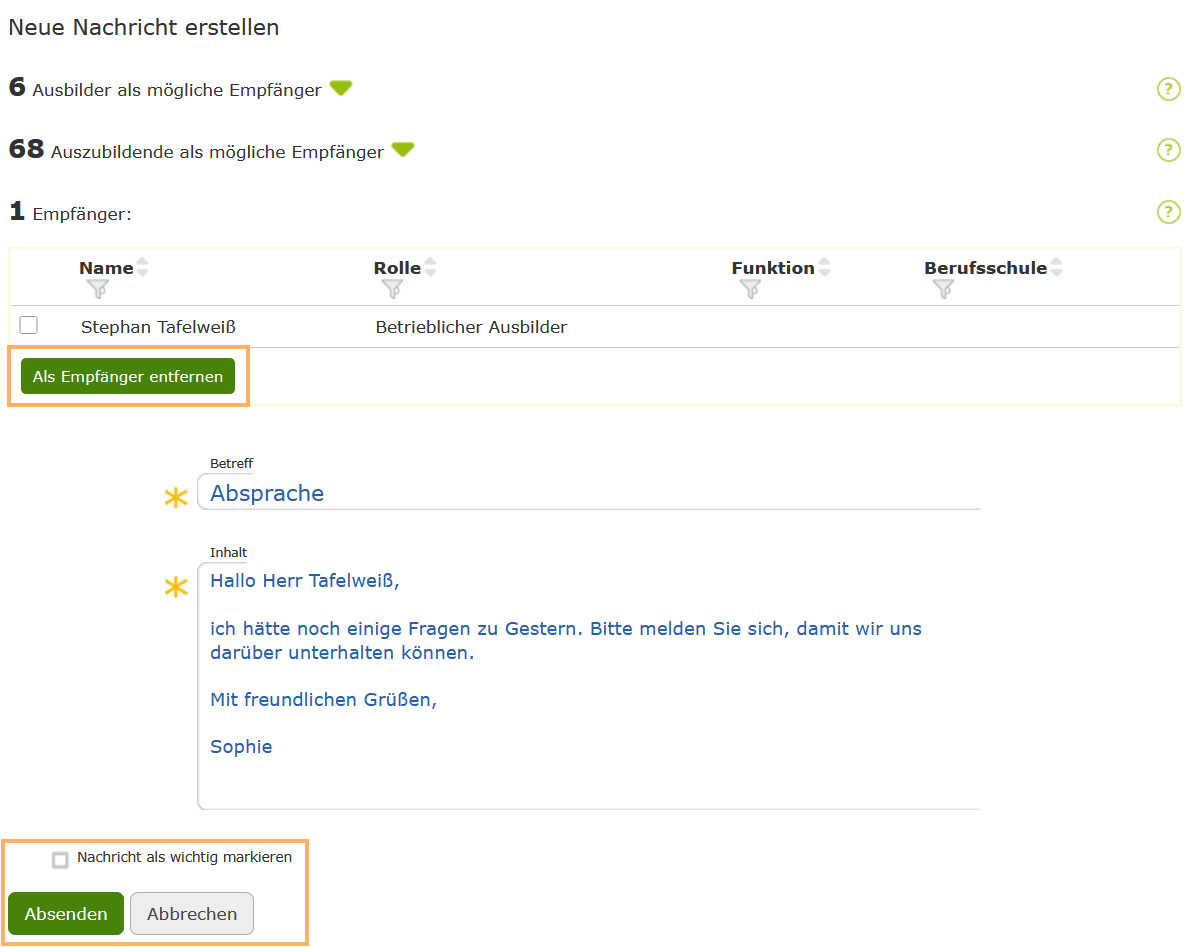Open the filter for the Funktion column
Image resolution: width=1197 pixels, height=947 pixels.
point(750,288)
